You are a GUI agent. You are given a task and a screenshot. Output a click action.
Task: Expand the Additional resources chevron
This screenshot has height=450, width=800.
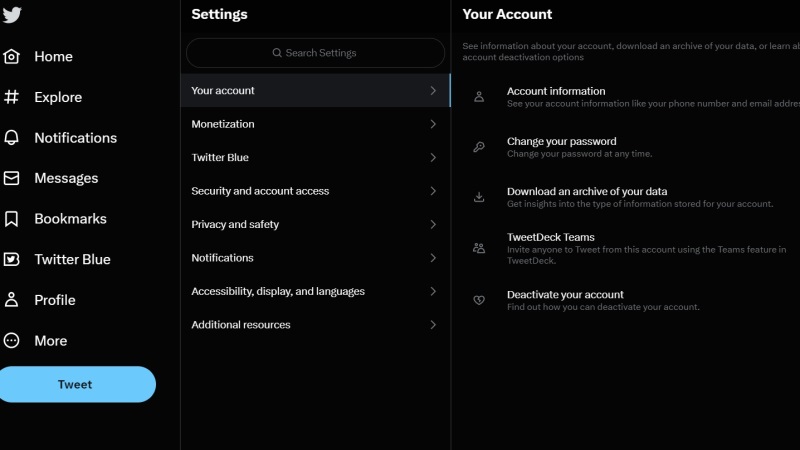click(x=433, y=324)
